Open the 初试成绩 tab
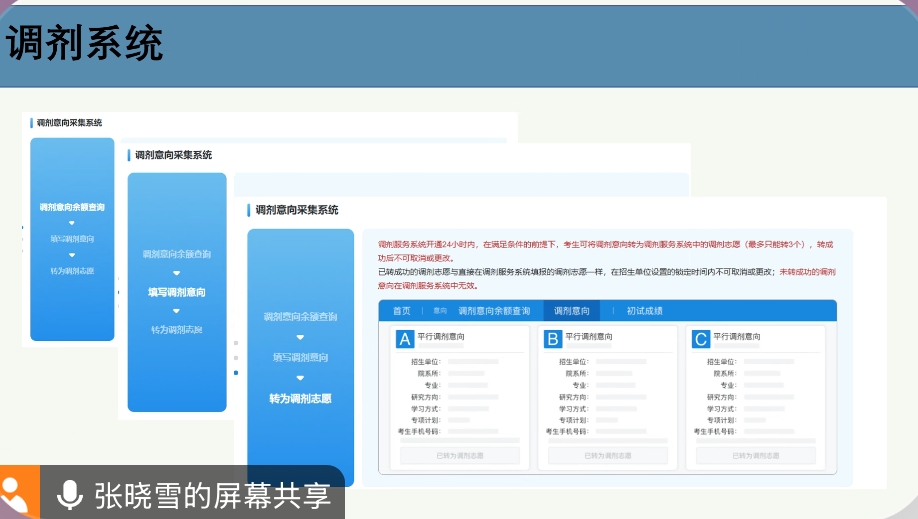918x519 pixels. click(x=644, y=311)
